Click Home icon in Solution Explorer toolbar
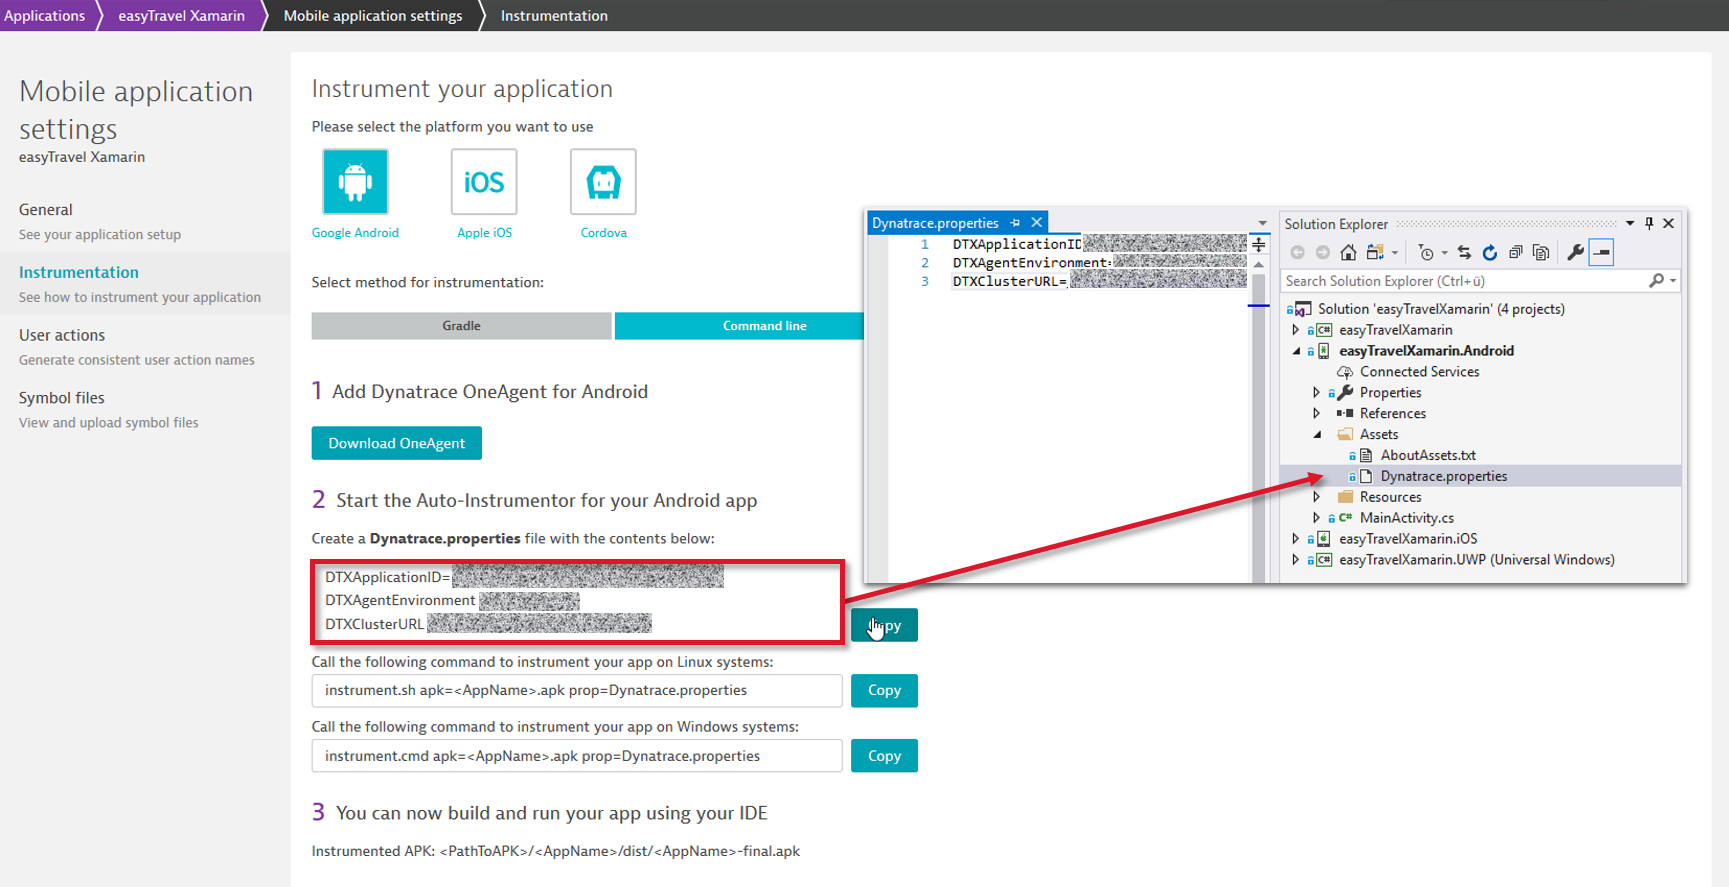This screenshot has height=887, width=1729. [1348, 253]
